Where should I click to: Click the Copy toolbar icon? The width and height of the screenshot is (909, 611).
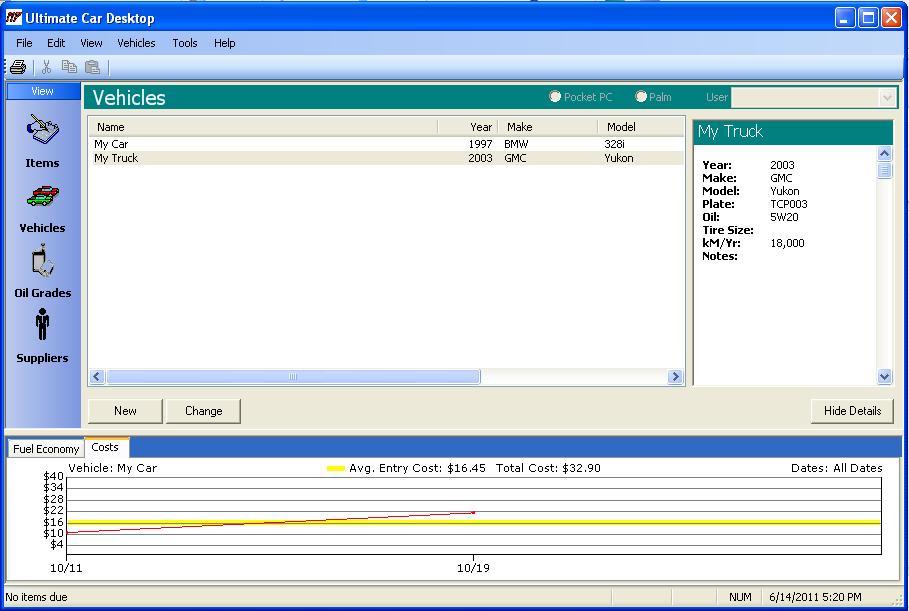69,67
